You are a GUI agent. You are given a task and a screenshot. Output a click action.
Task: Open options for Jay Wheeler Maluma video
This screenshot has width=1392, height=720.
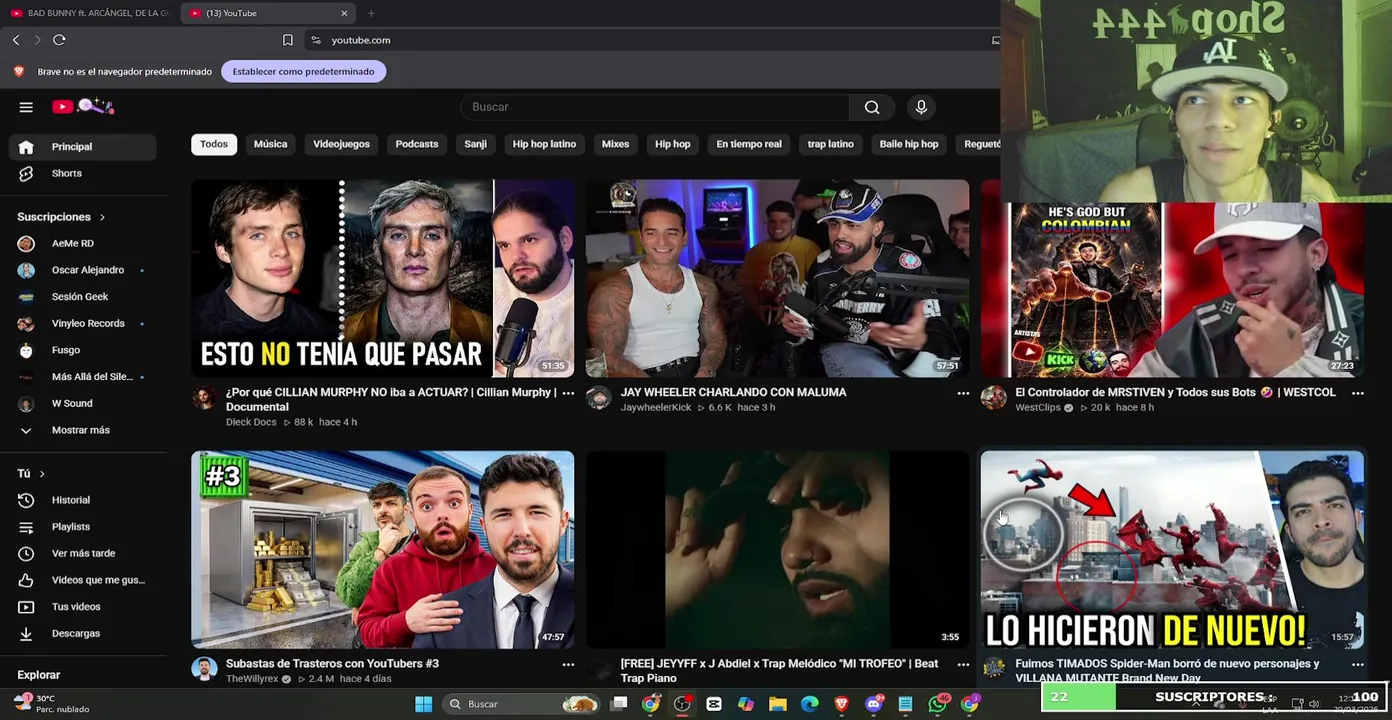(963, 393)
